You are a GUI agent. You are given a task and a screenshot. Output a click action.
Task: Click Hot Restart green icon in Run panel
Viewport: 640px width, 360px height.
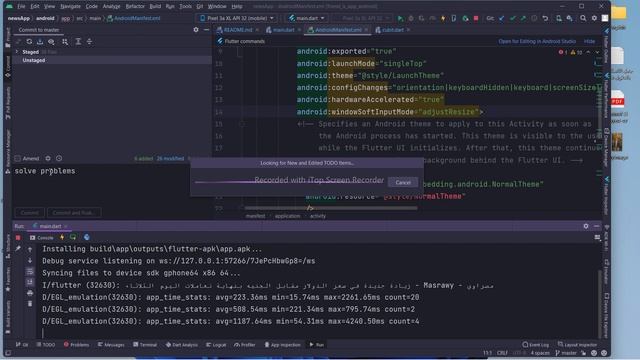pos(73,238)
